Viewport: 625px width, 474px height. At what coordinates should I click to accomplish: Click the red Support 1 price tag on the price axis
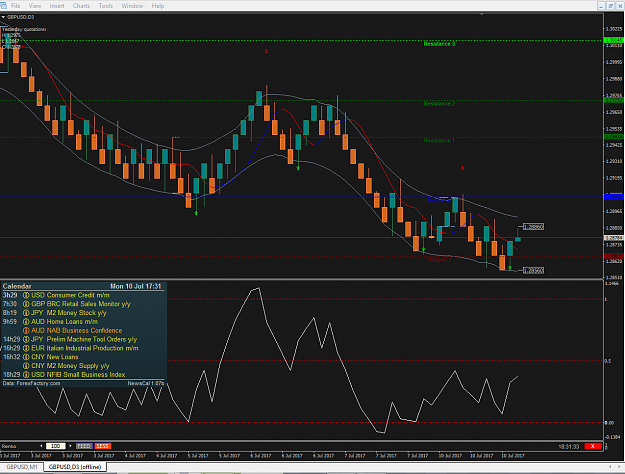pyautogui.click(x=614, y=256)
